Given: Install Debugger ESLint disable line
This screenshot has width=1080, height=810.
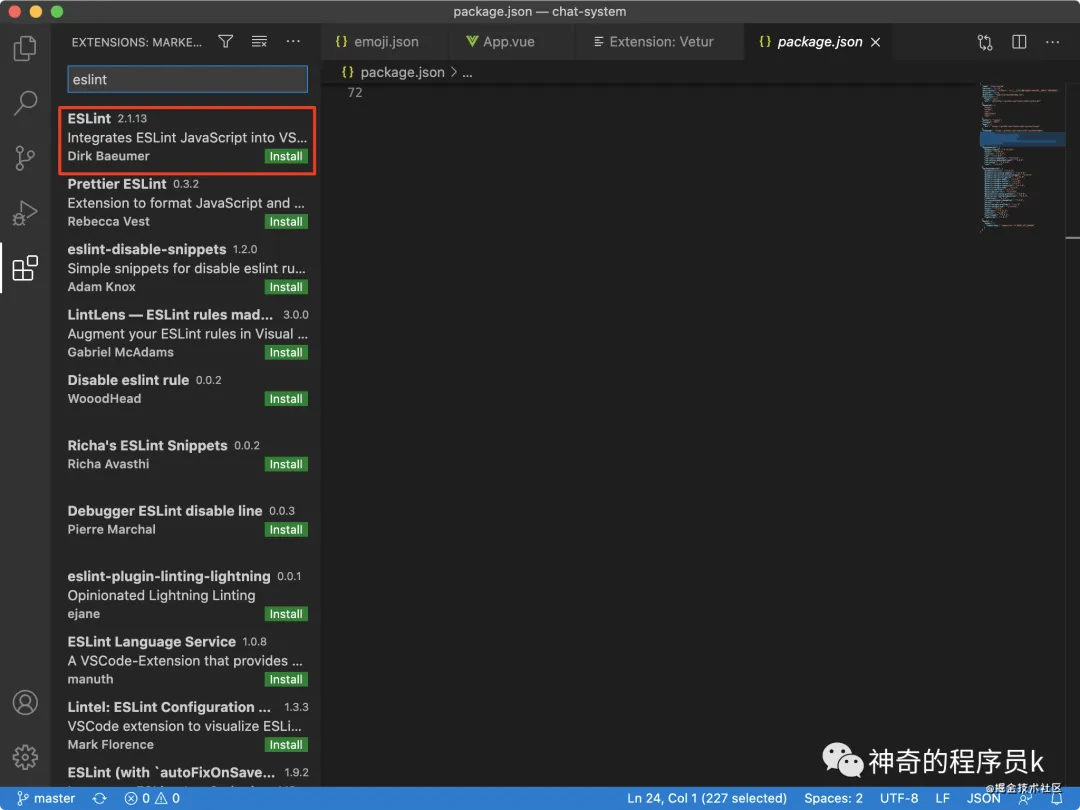Looking at the screenshot, I should 286,530.
